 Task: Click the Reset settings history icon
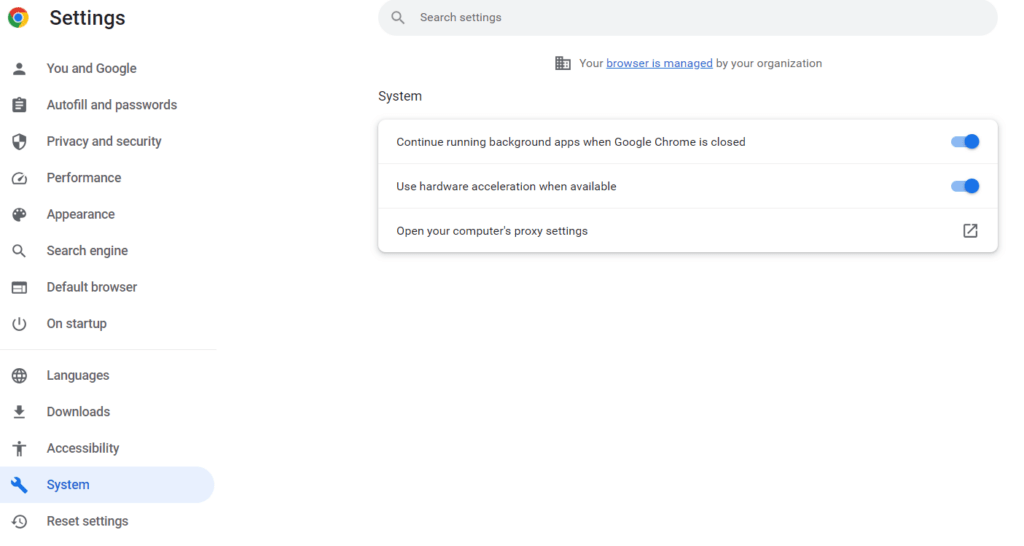19,521
